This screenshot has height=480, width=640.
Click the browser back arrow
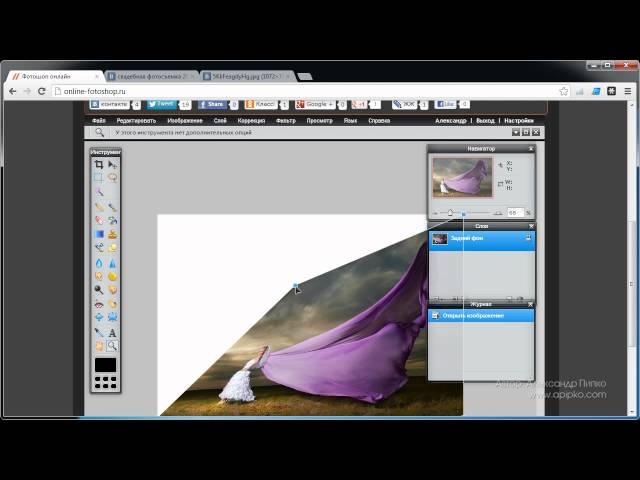click(13, 91)
